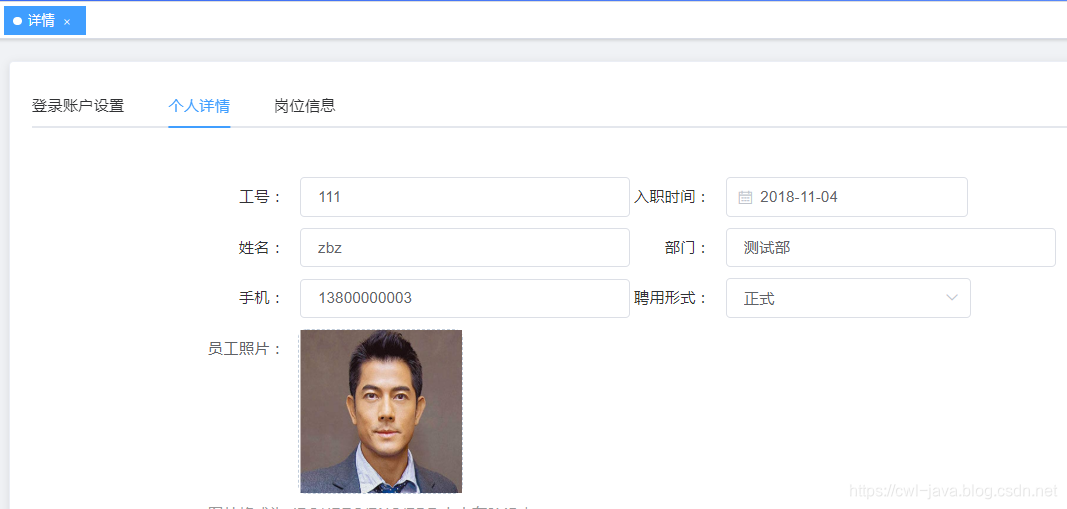Click the 部门： label text
This screenshot has height=509, width=1067.
686,248
